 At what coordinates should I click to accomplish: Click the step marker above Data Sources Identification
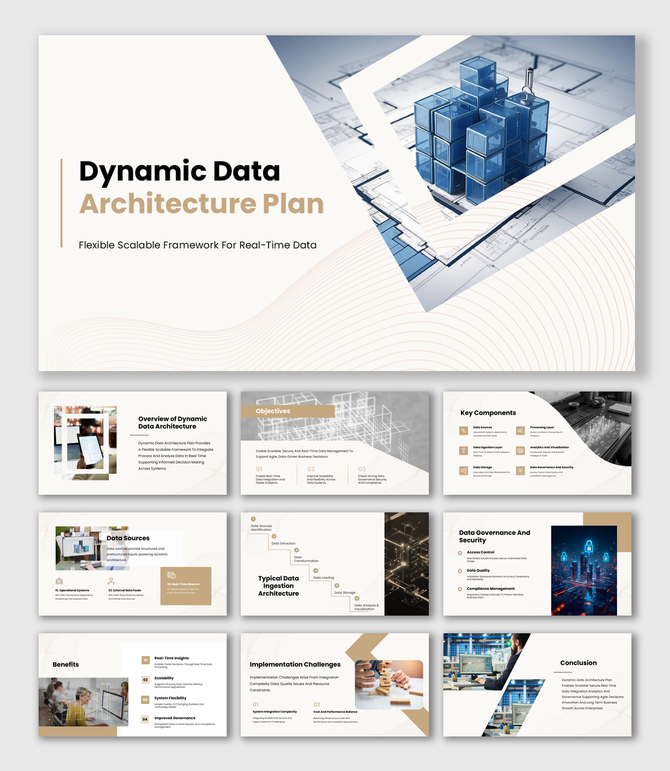[253, 519]
